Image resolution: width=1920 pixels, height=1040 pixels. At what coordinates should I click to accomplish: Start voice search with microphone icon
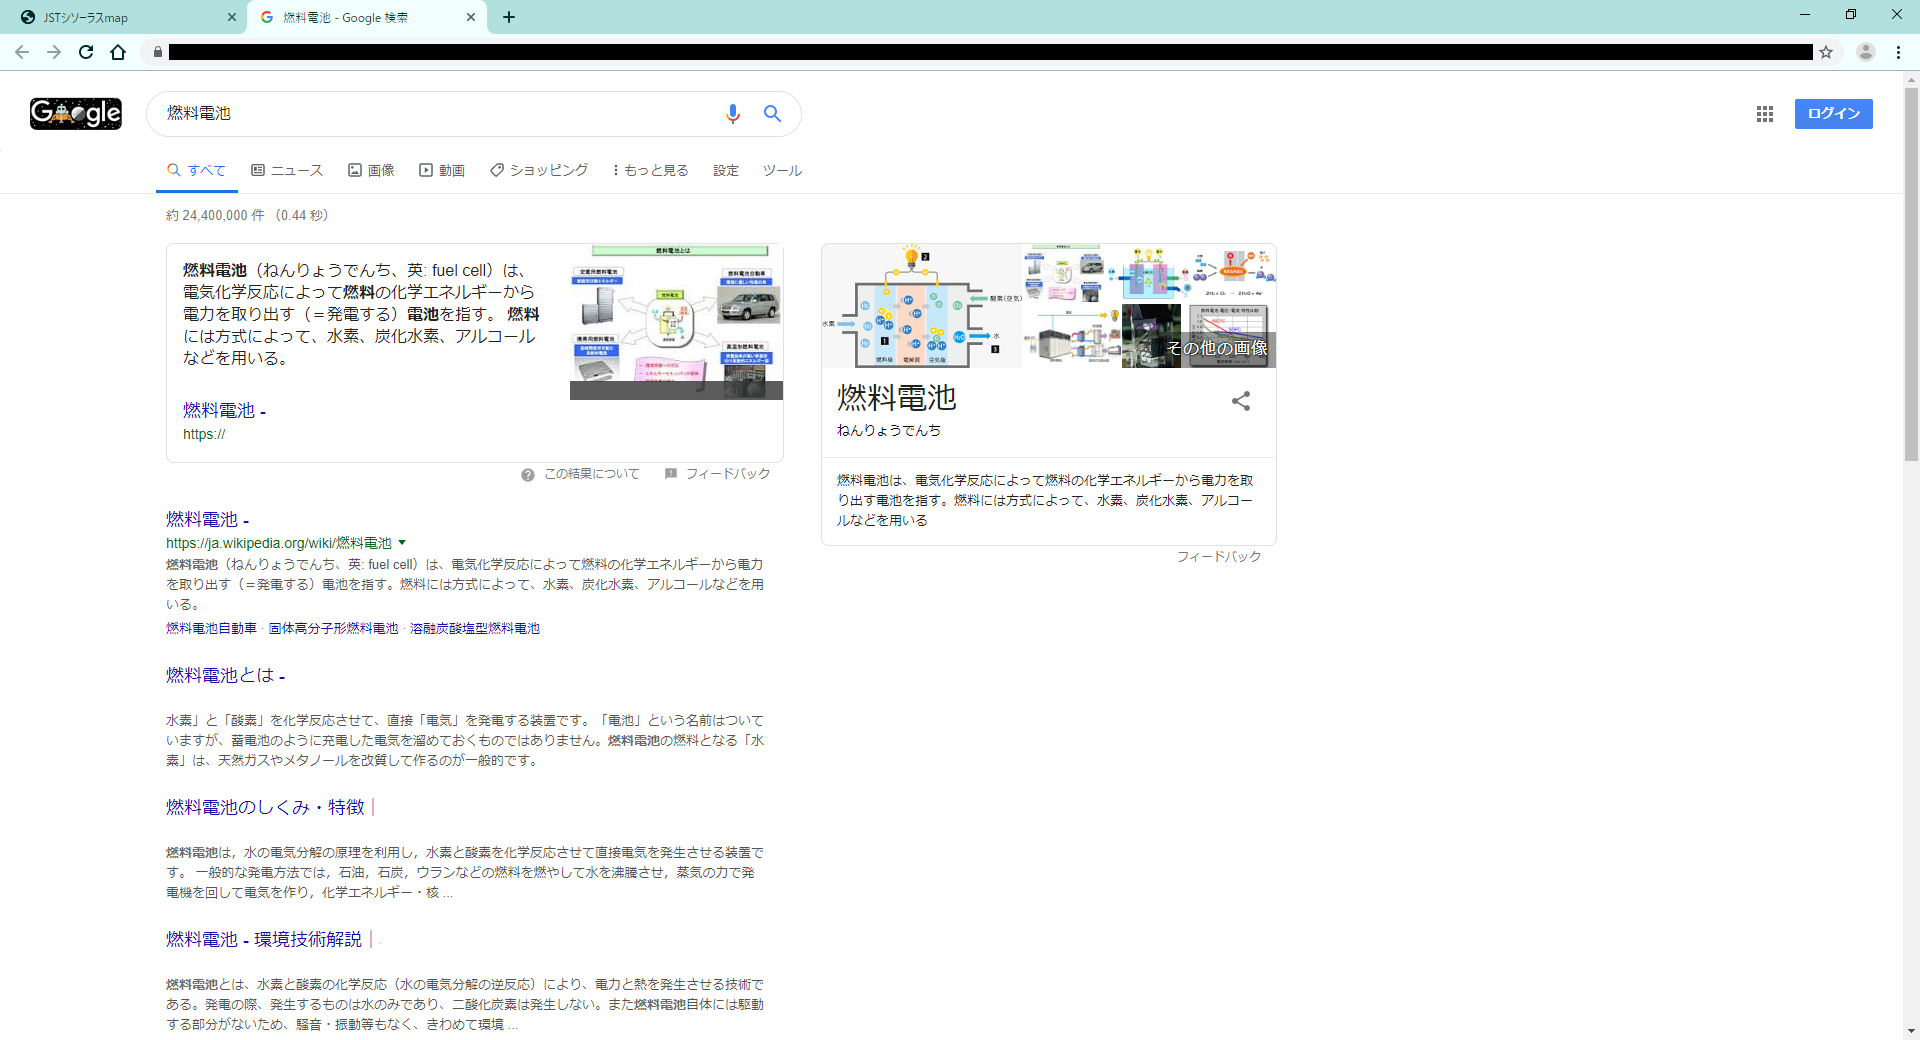tap(732, 114)
